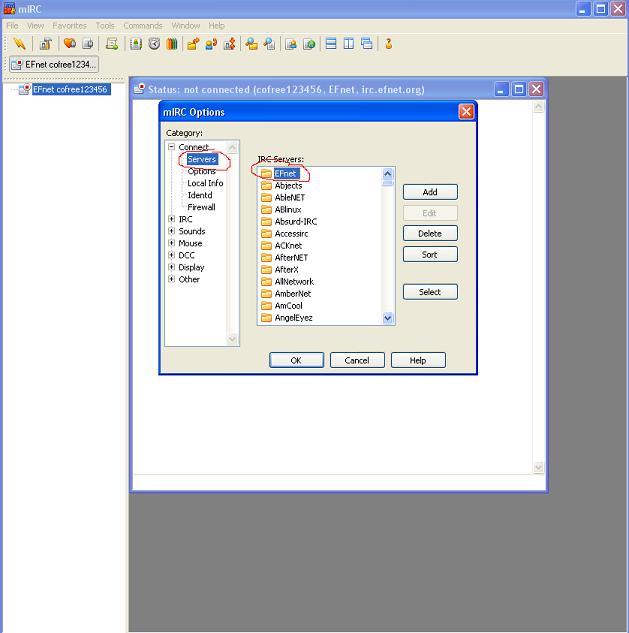Screen dimensions: 629x633
Task: Select Options under Connect category
Action: pos(201,171)
